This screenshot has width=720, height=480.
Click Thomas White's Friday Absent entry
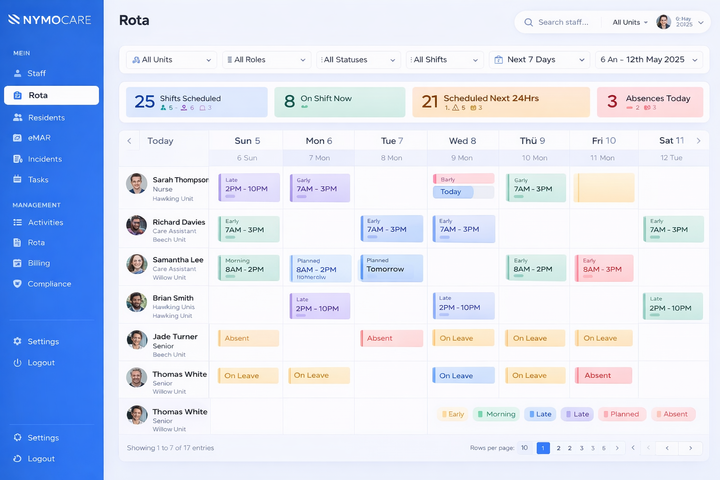coord(603,375)
